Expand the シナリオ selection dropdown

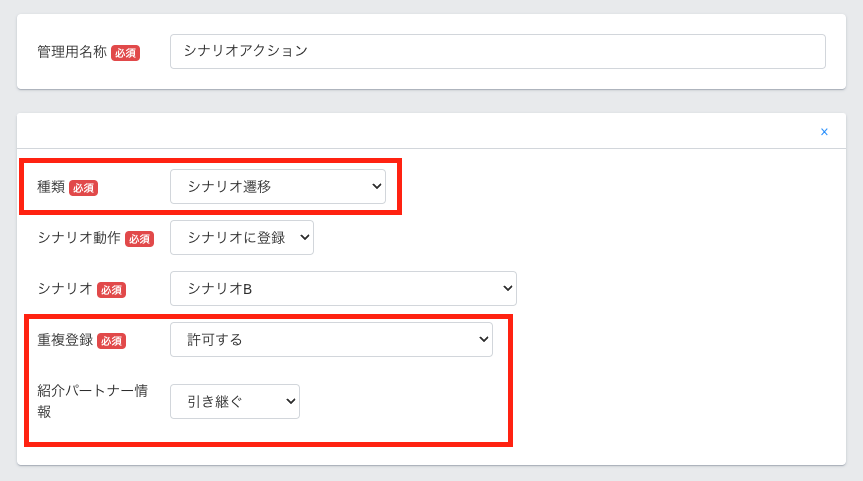[342, 289]
